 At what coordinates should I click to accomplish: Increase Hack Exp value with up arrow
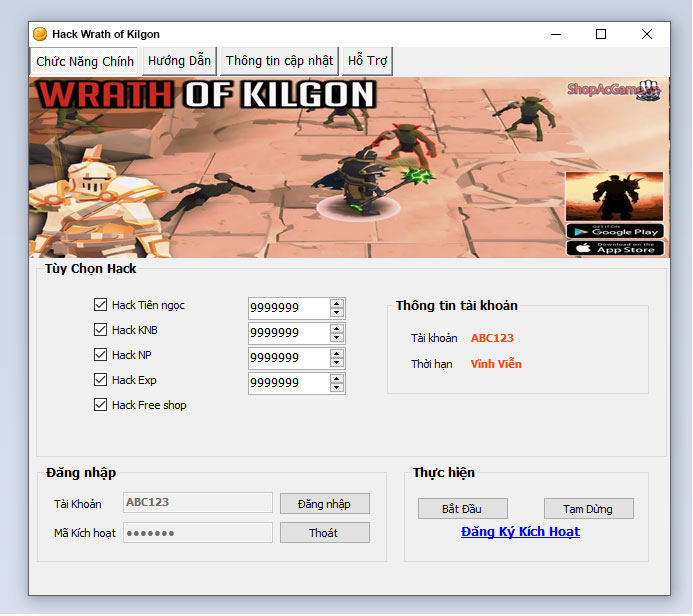[337, 379]
